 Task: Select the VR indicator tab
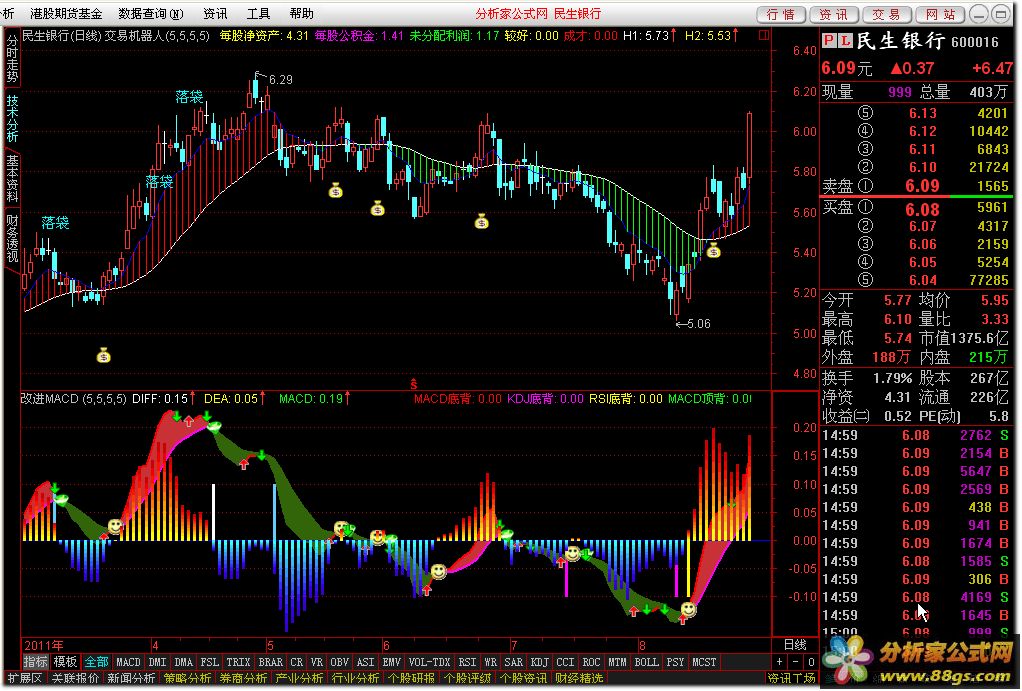tap(317, 662)
